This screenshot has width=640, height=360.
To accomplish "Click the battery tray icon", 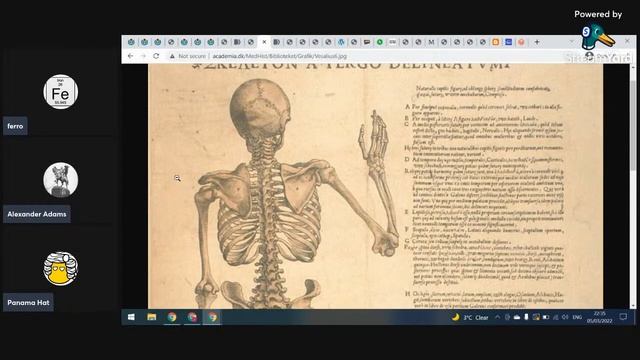I will (546, 317).
